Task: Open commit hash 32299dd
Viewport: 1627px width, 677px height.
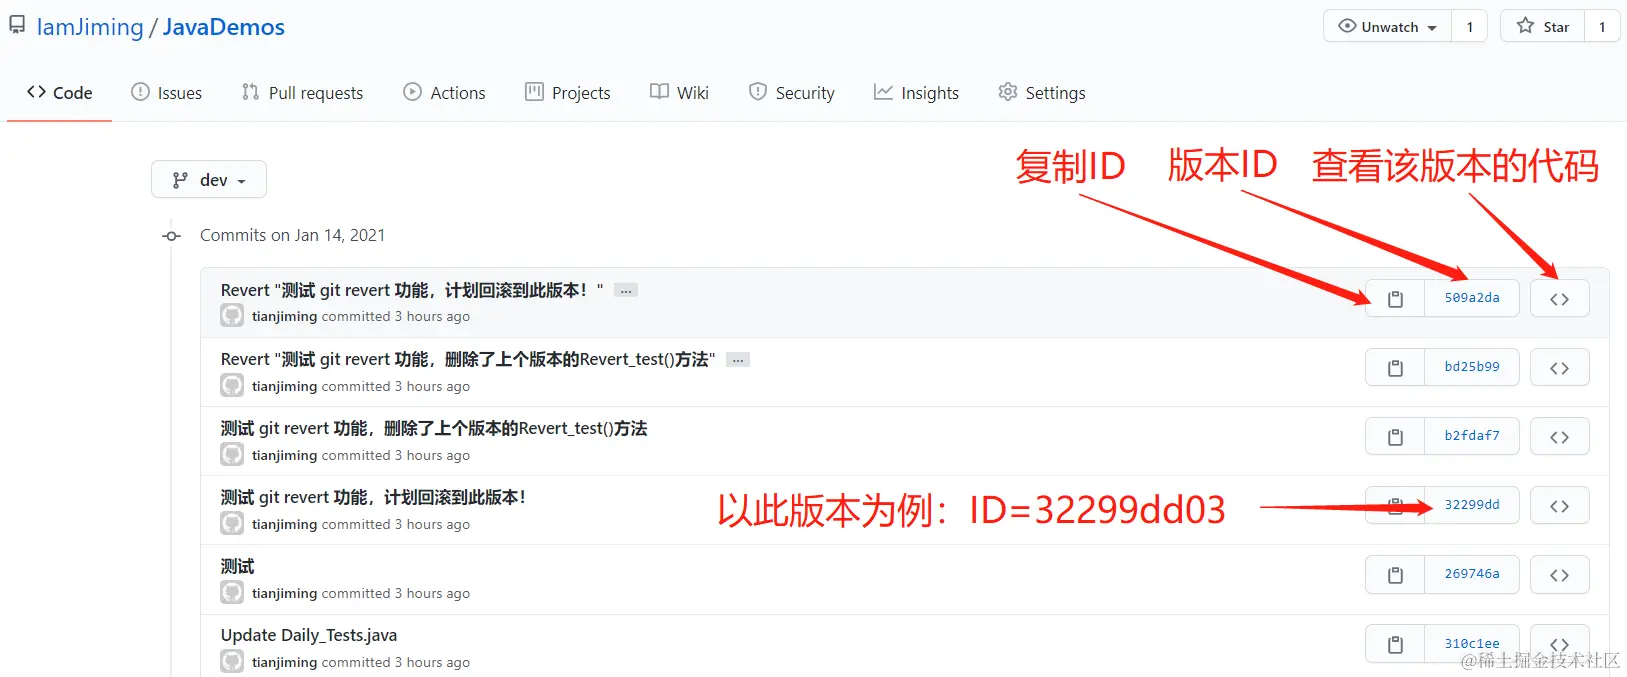Action: pyautogui.click(x=1471, y=505)
